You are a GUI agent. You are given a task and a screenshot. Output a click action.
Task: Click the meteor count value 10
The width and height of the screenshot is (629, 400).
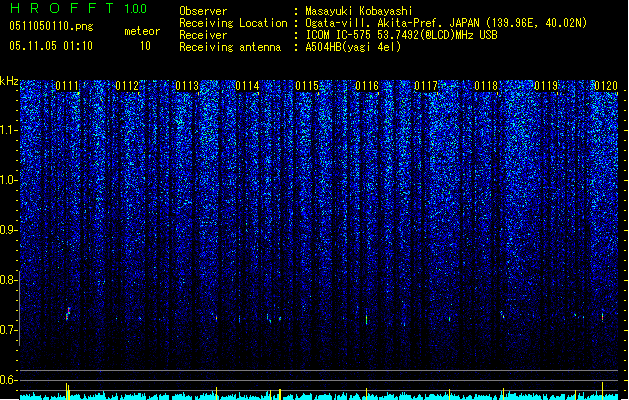pyautogui.click(x=145, y=46)
